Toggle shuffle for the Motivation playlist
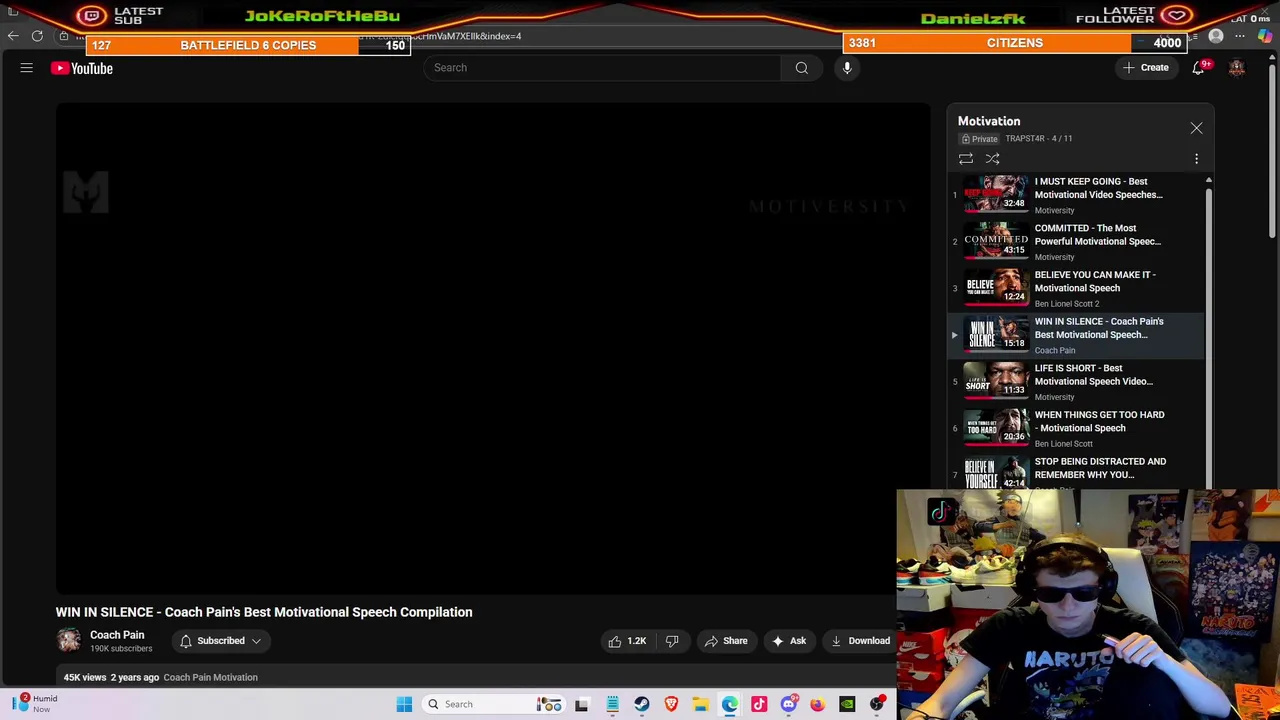Viewport: 1280px width, 720px height. coord(992,159)
